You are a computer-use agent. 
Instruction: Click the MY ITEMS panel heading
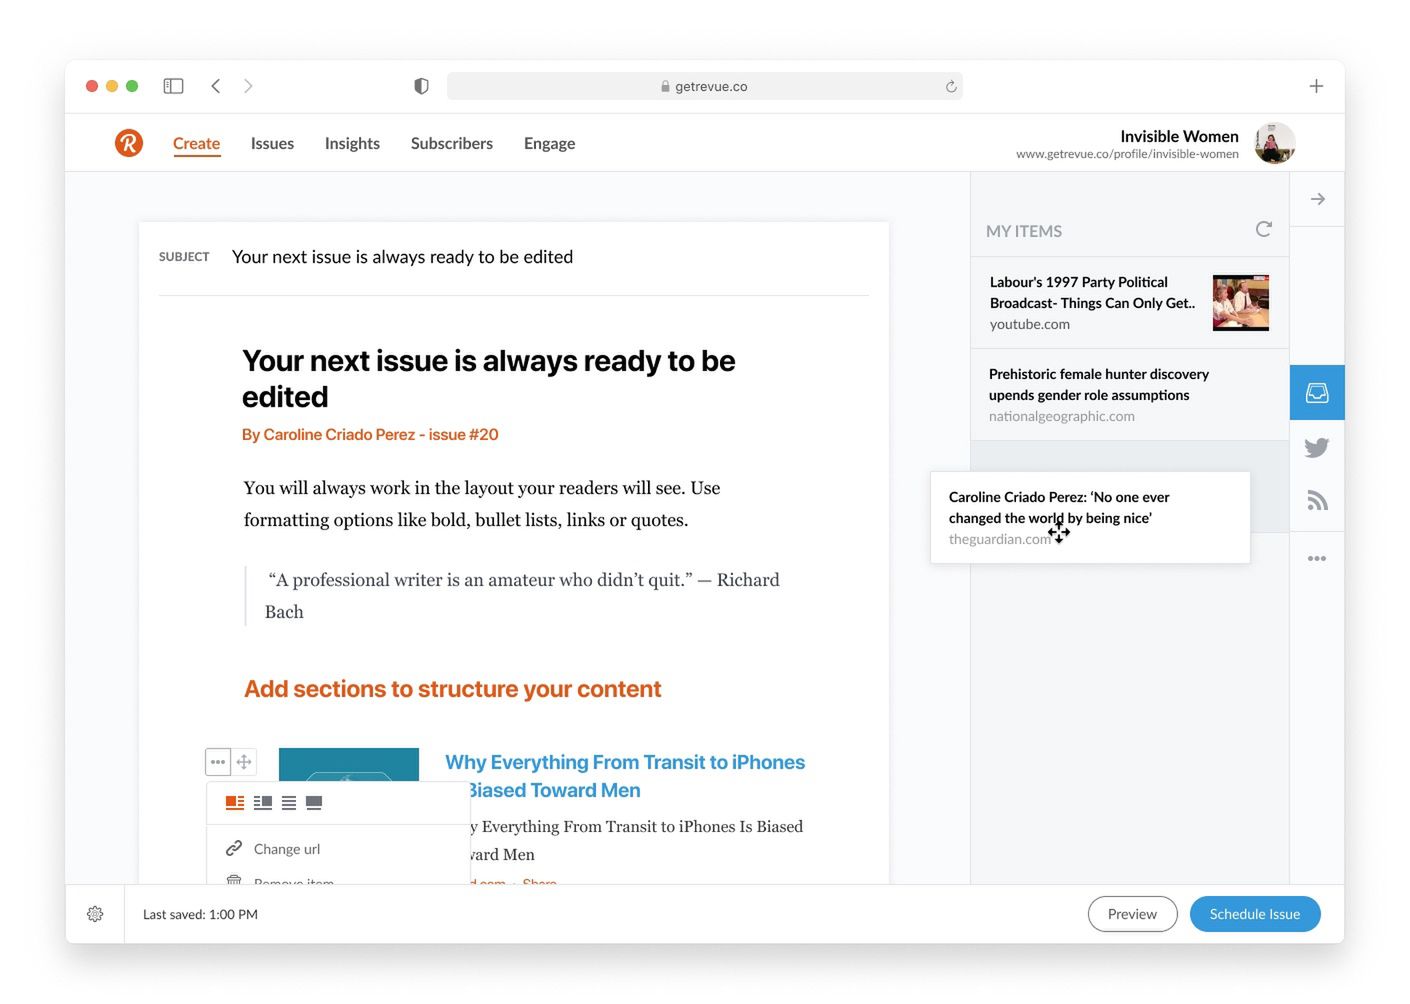(1024, 231)
